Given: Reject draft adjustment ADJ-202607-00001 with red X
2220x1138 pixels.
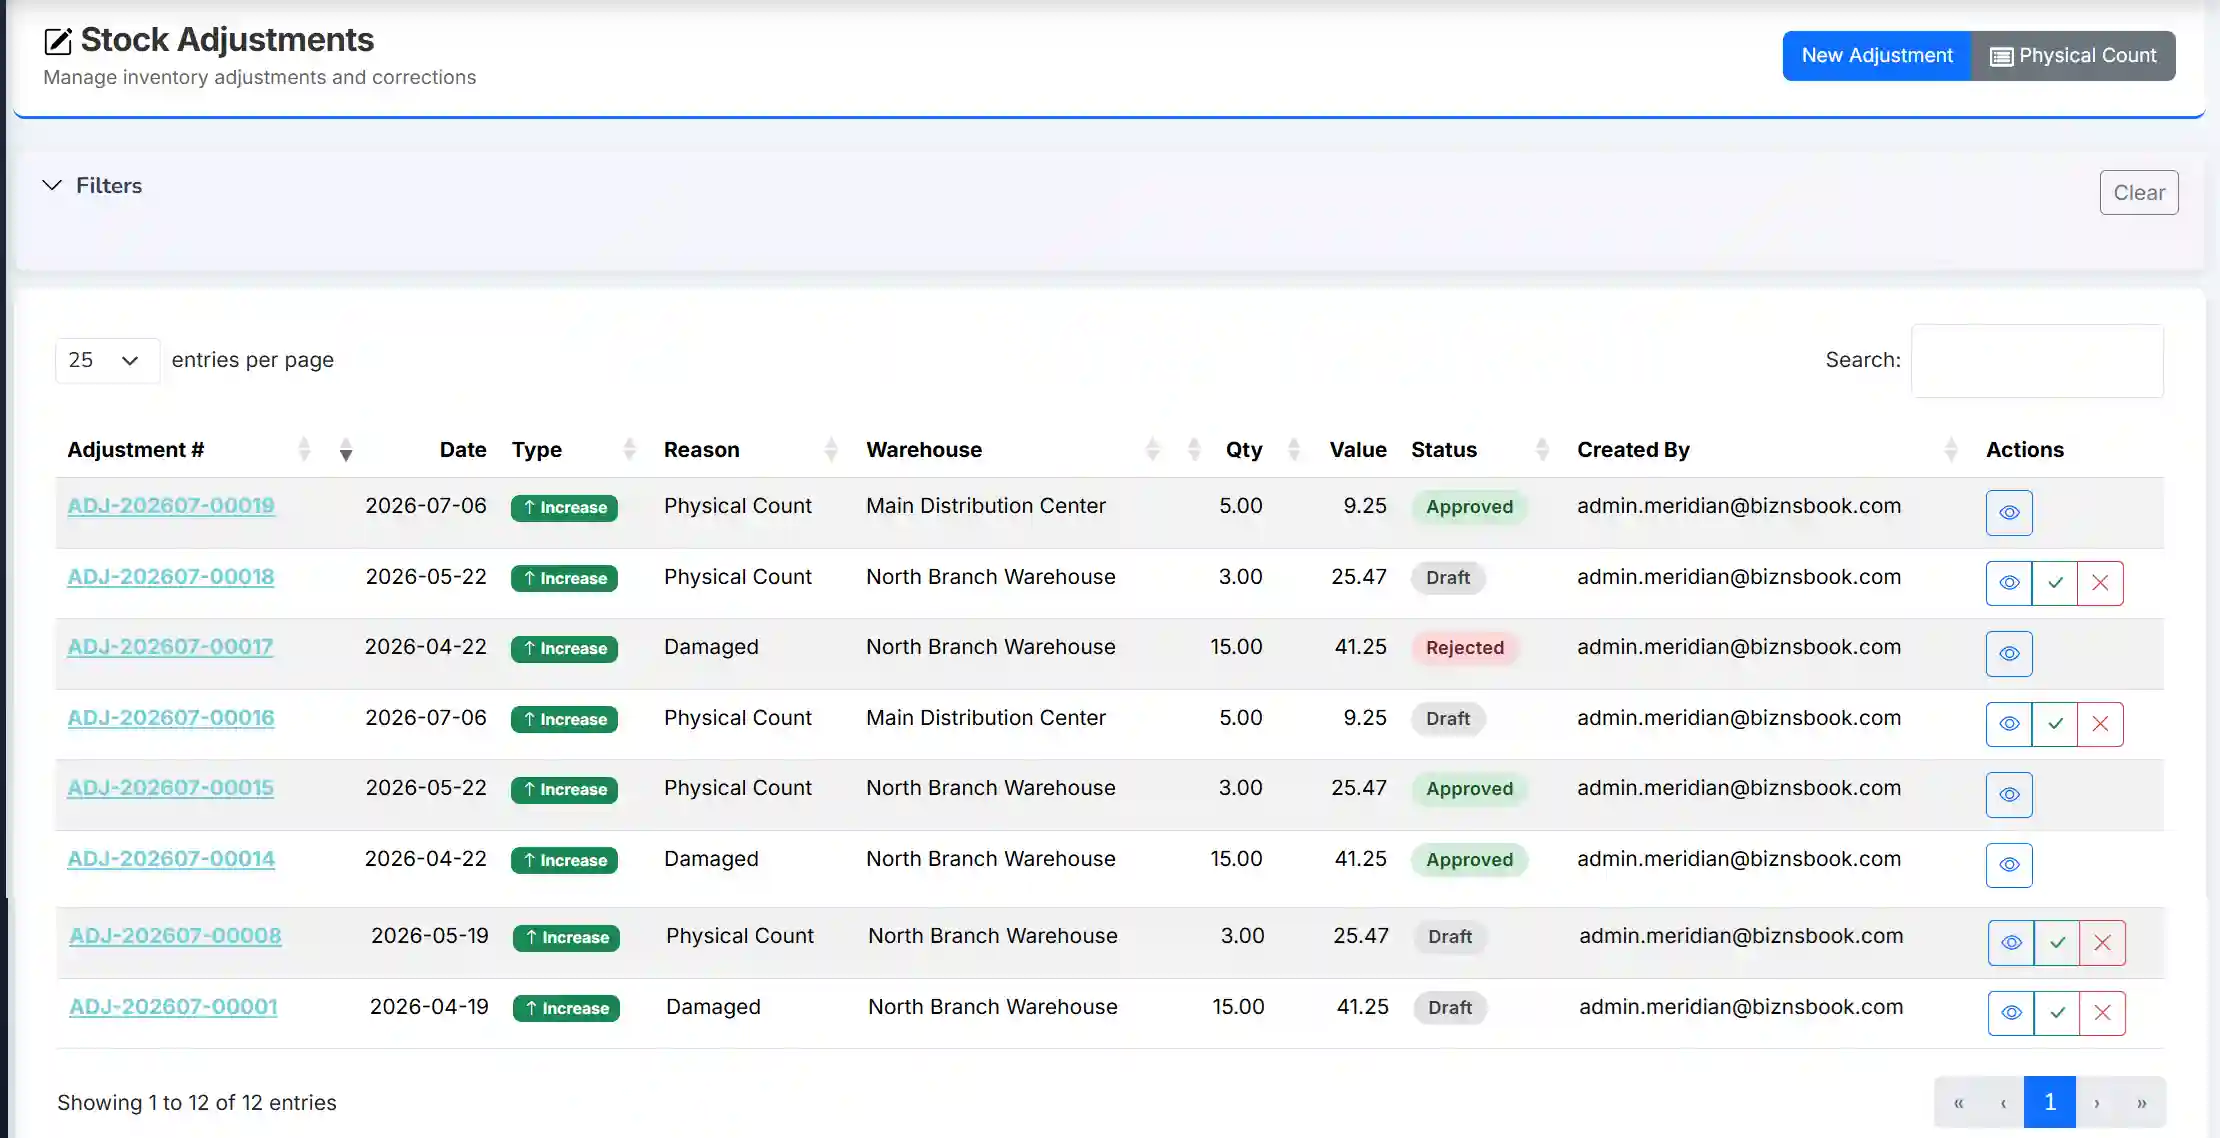Looking at the screenshot, I should click(2102, 1013).
